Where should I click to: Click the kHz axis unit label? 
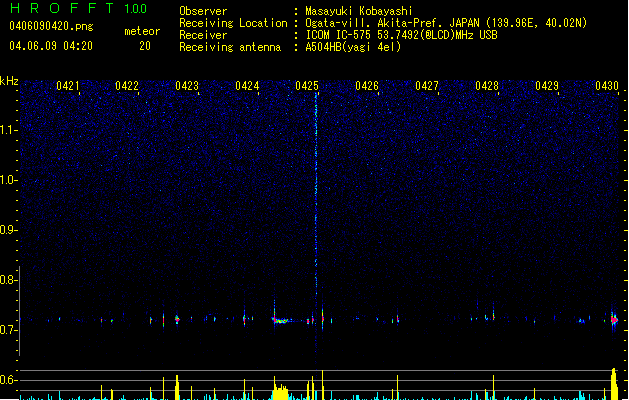point(9,81)
